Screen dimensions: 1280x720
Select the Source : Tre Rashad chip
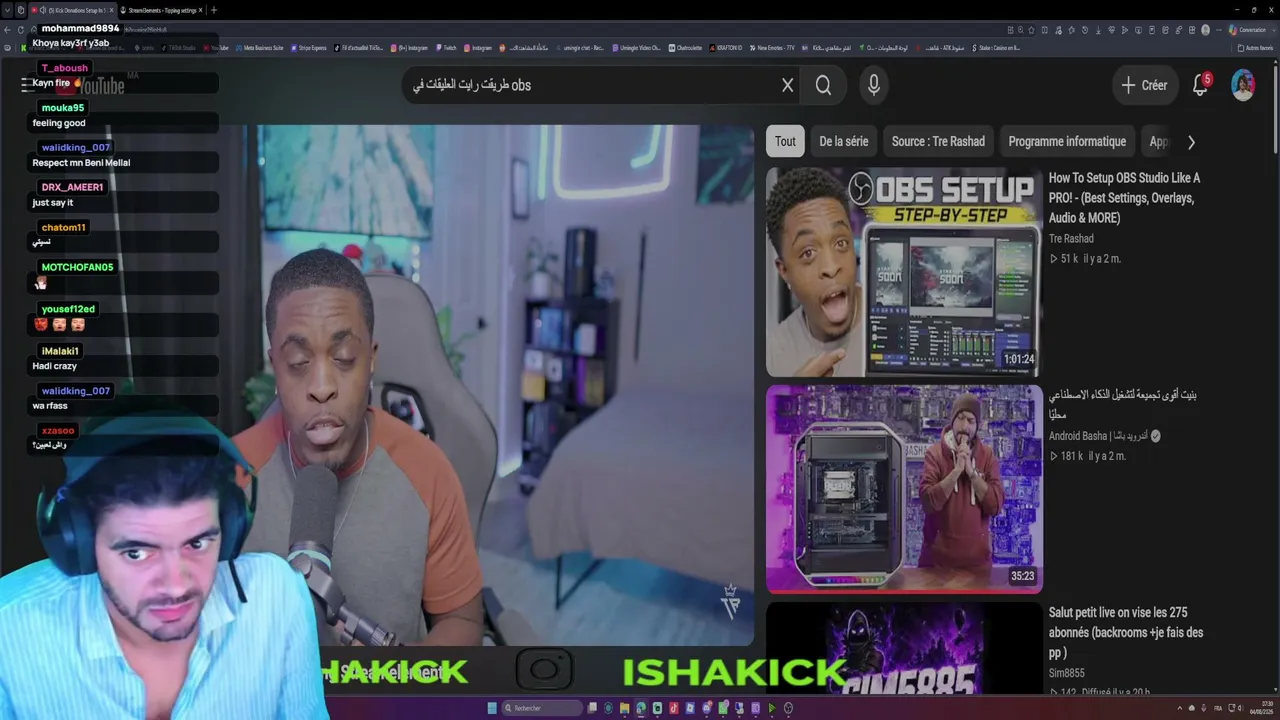pos(938,141)
